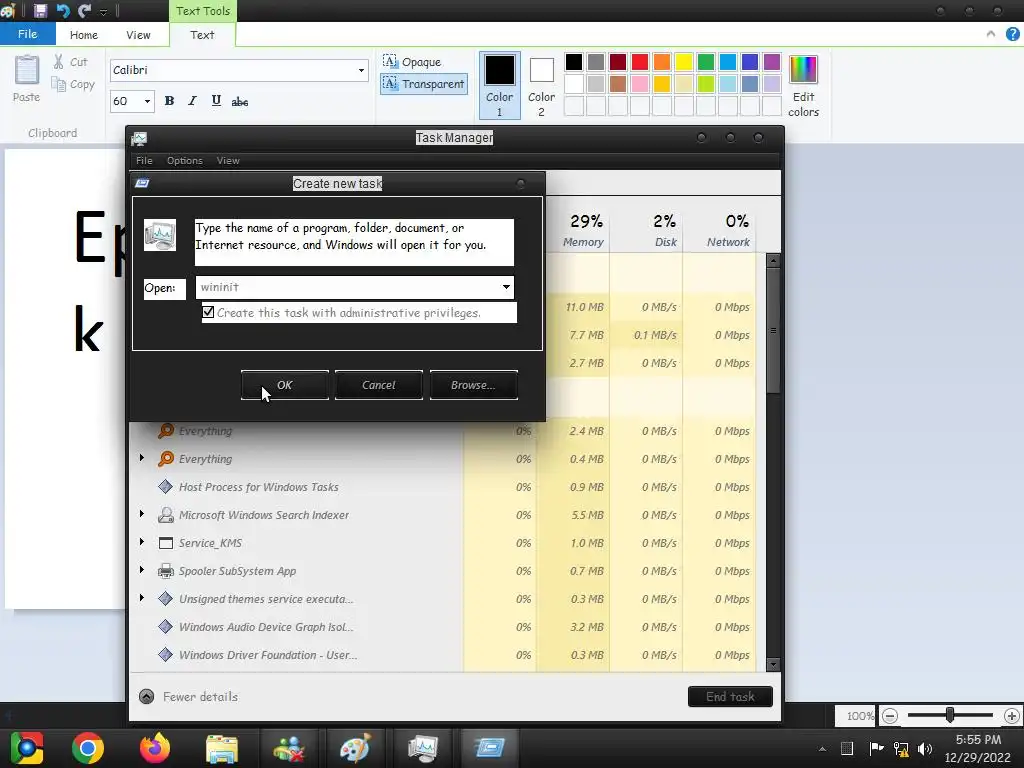1024x768 pixels.
Task: Sort processes by Memory column
Action: [574, 230]
